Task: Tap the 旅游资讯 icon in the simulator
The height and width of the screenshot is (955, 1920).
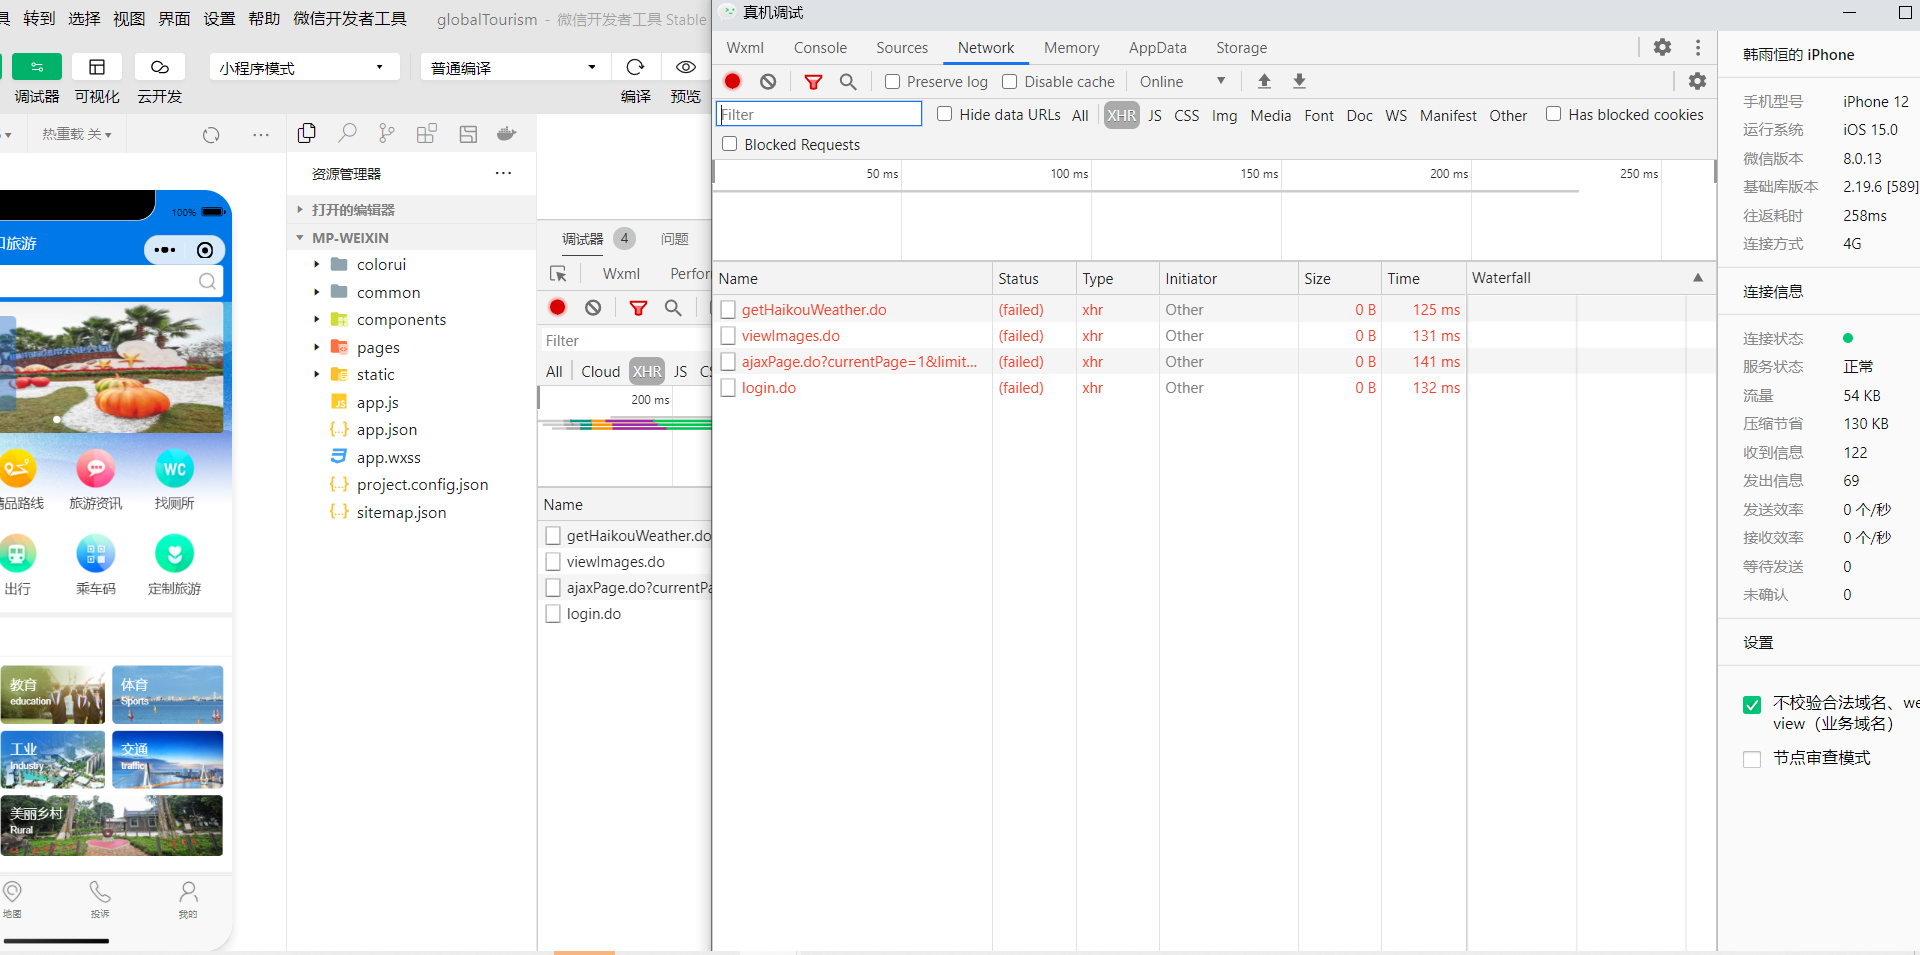Action: click(96, 468)
